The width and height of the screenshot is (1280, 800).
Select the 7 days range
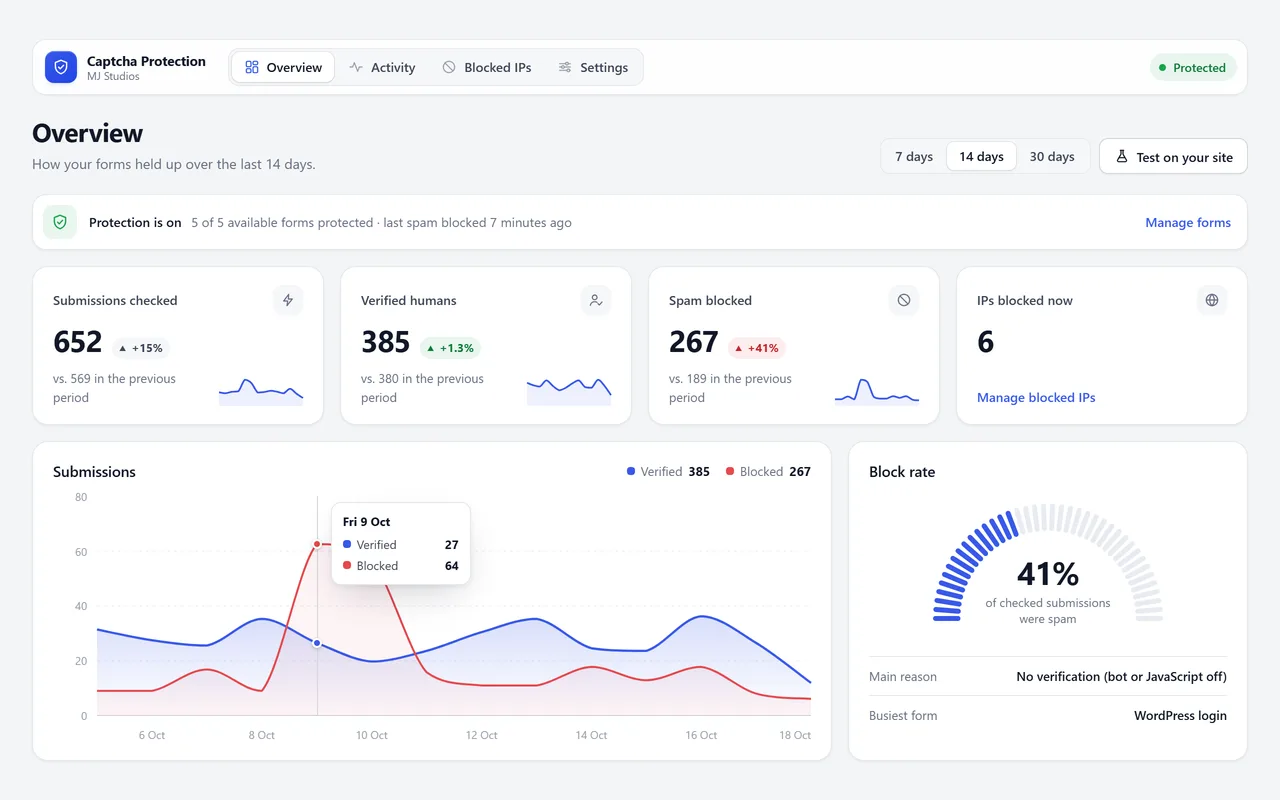click(914, 156)
